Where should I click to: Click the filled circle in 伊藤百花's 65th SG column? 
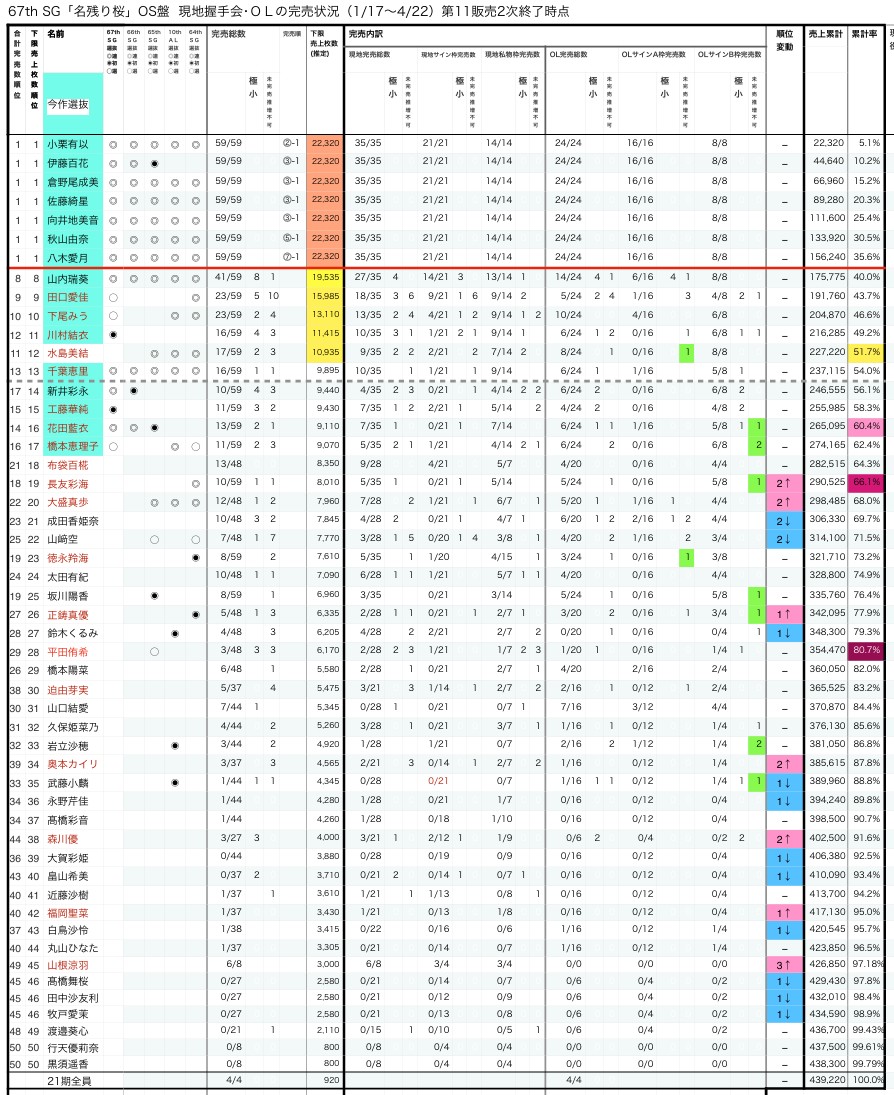pos(154,161)
